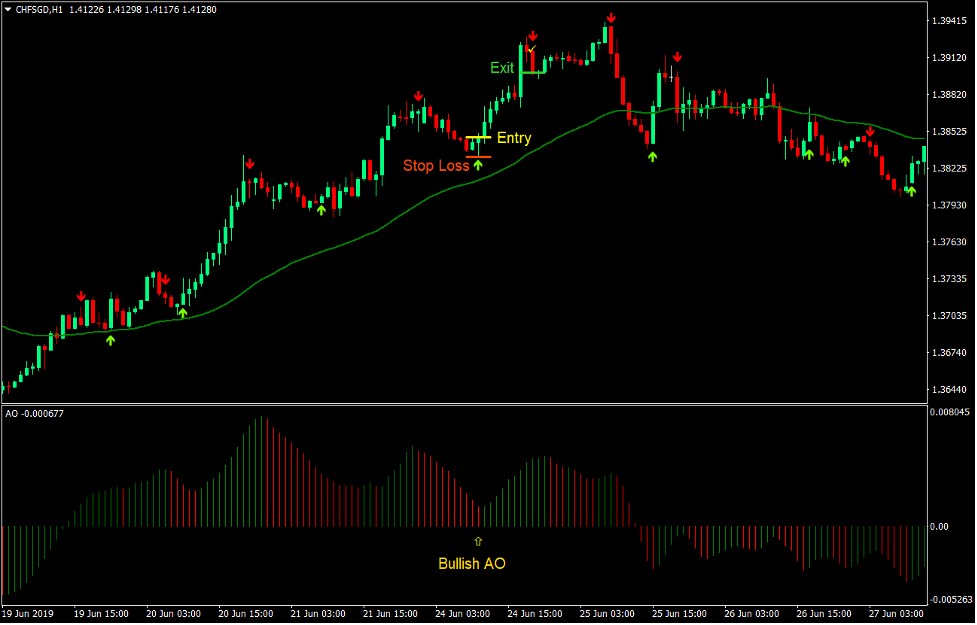Click the leftmost green up arrow signal
Viewport: 977px width, 625px height.
pos(111,340)
